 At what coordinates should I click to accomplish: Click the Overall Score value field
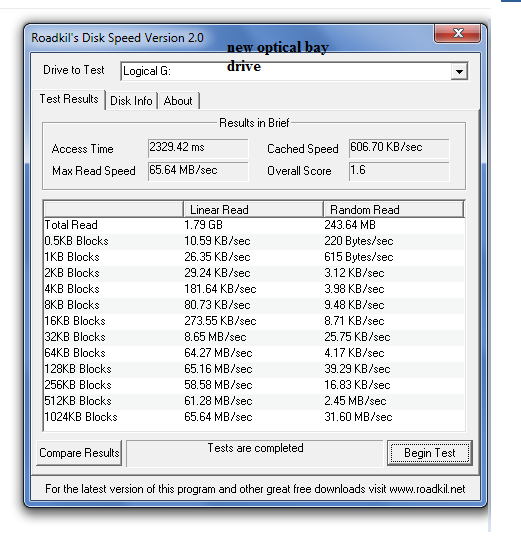pyautogui.click(x=399, y=171)
